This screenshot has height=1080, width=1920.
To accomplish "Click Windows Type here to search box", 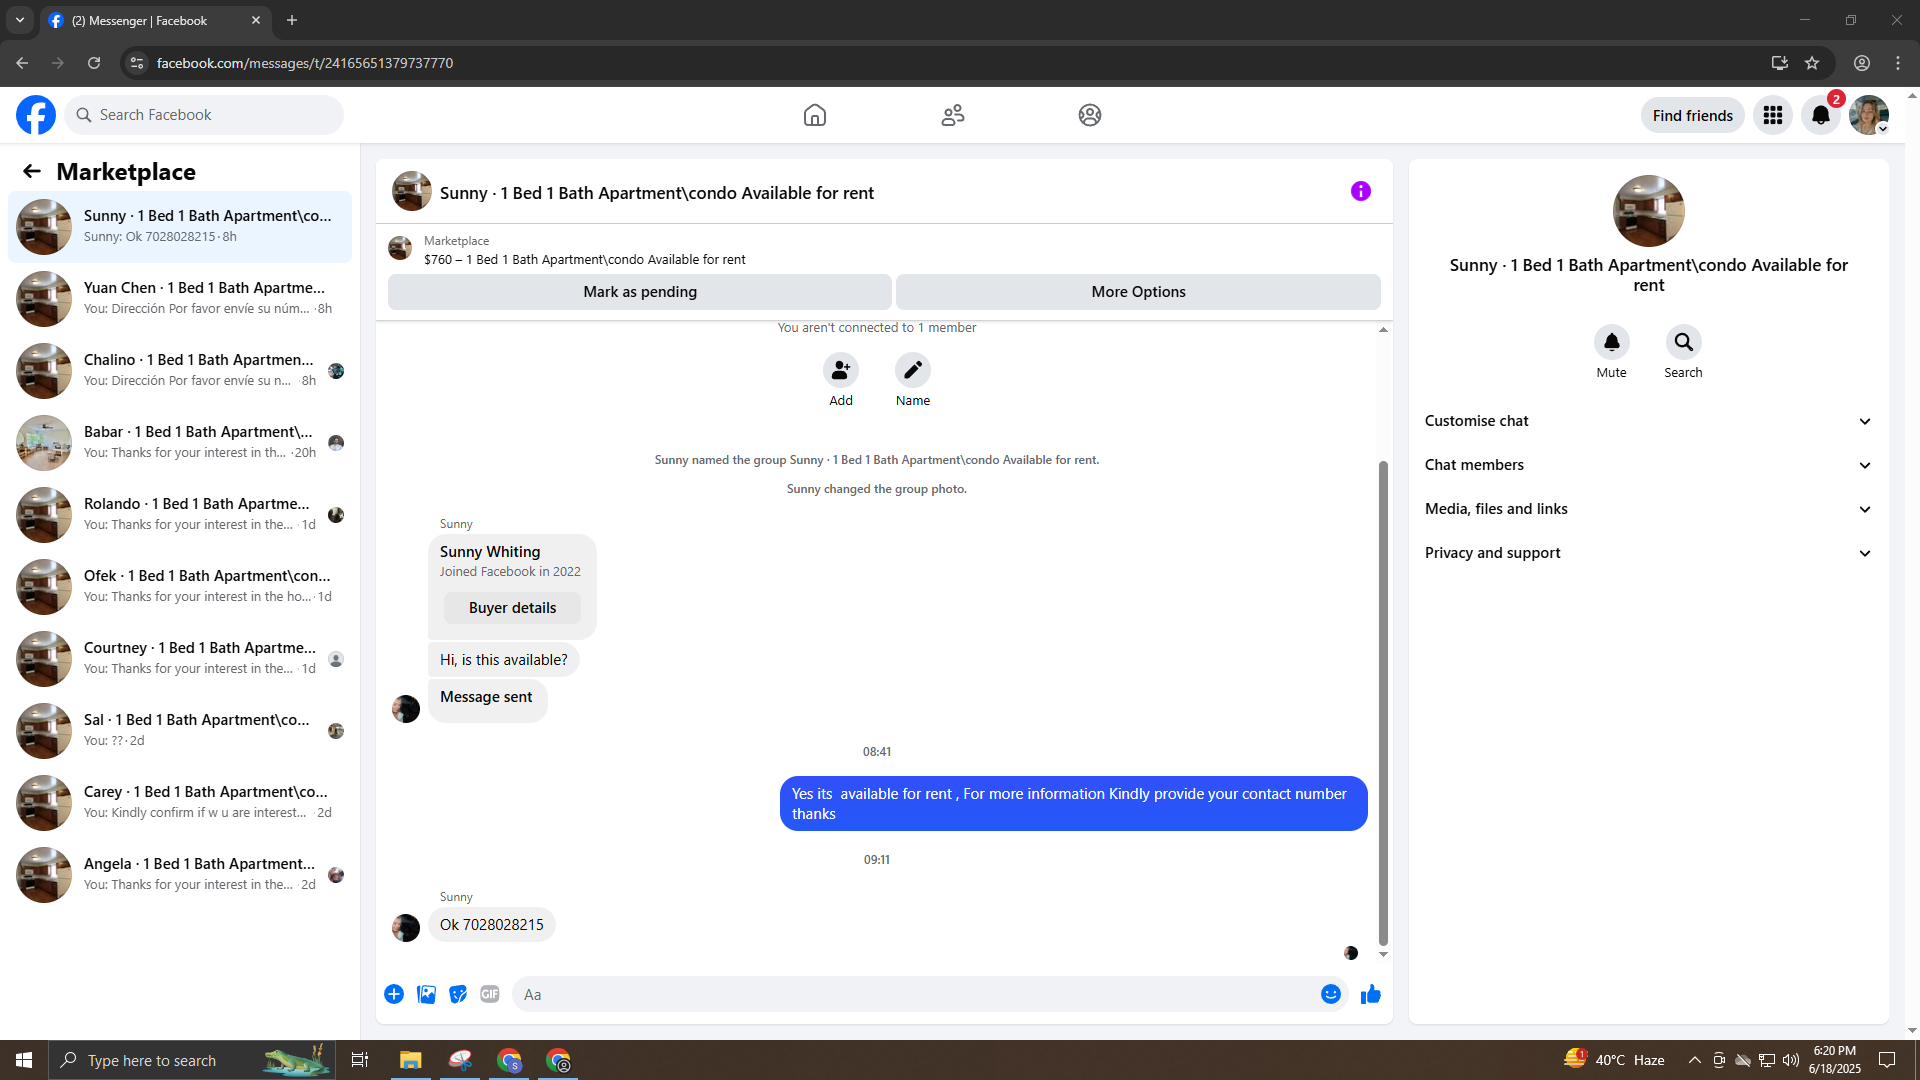I will [190, 1060].
